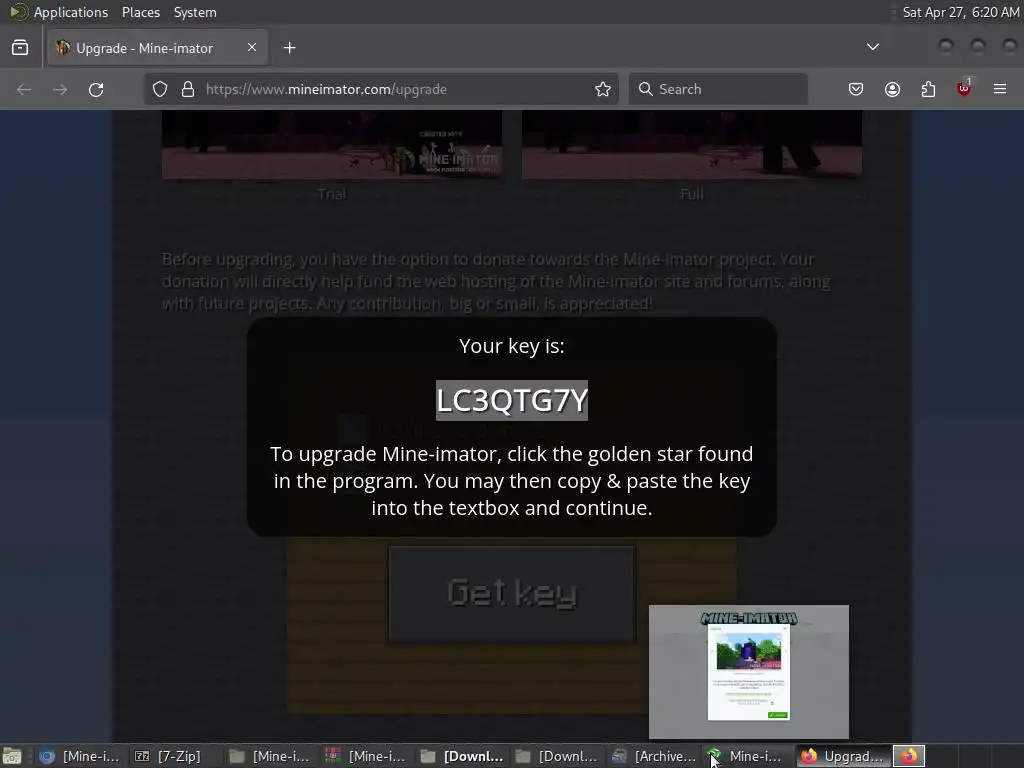Select the Upgrade - Mine-imator tab
Screen dimensions: 1024x768
(157, 48)
